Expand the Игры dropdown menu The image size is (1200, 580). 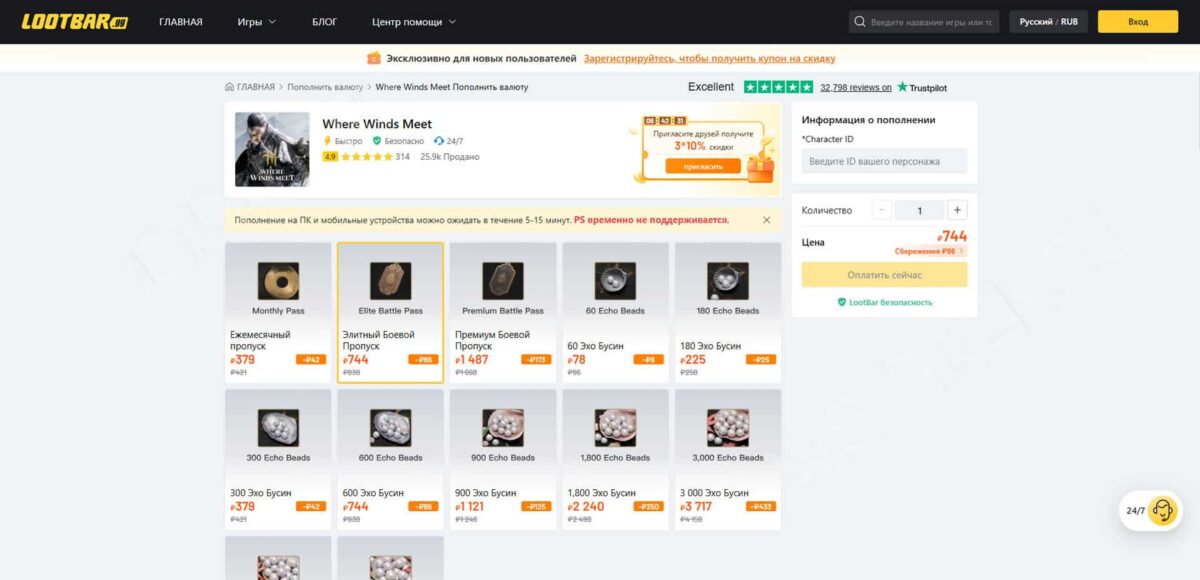pyautogui.click(x=257, y=22)
